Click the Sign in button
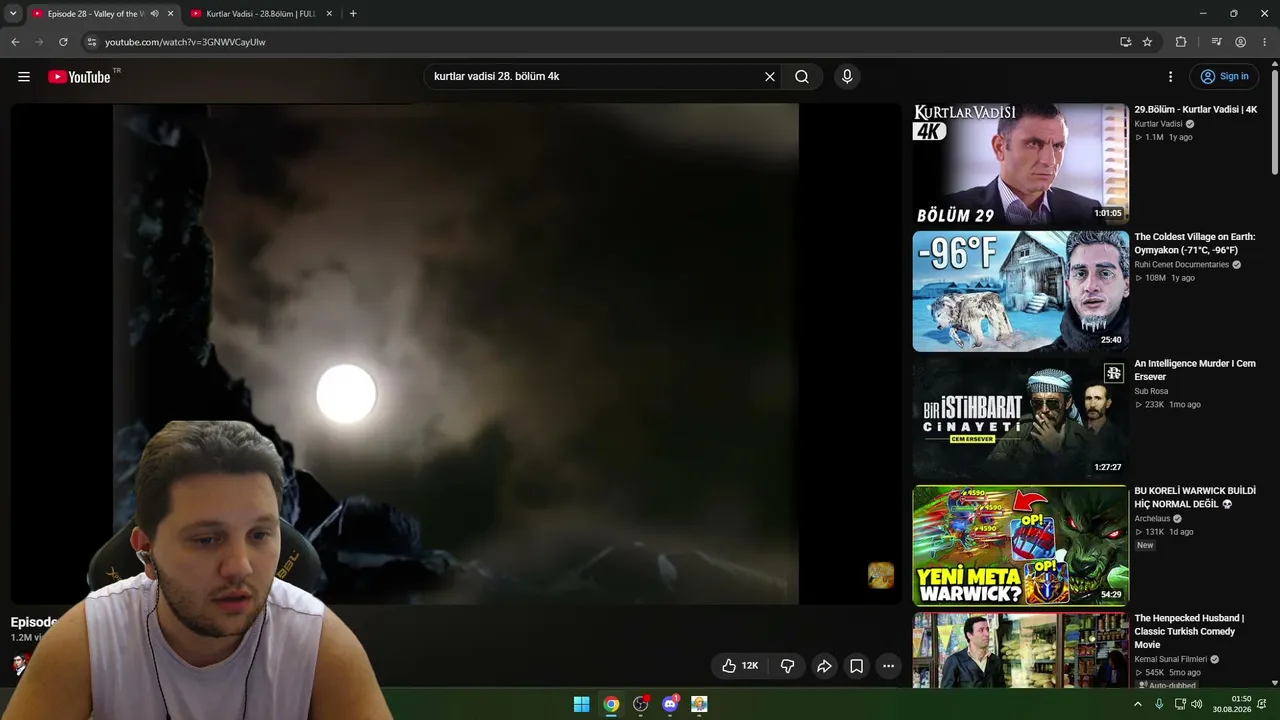This screenshot has width=1280, height=720. pos(1224,77)
